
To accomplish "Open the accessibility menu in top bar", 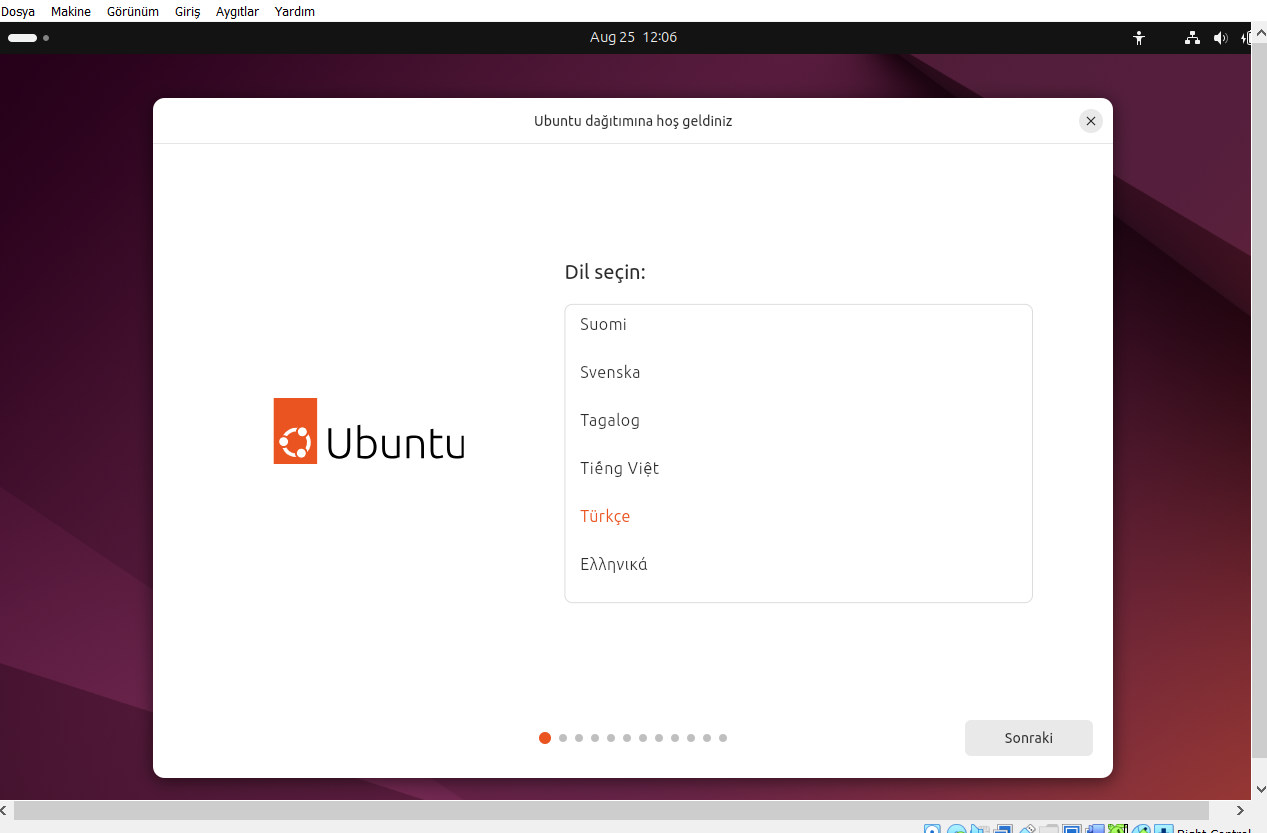I will pos(1138,38).
